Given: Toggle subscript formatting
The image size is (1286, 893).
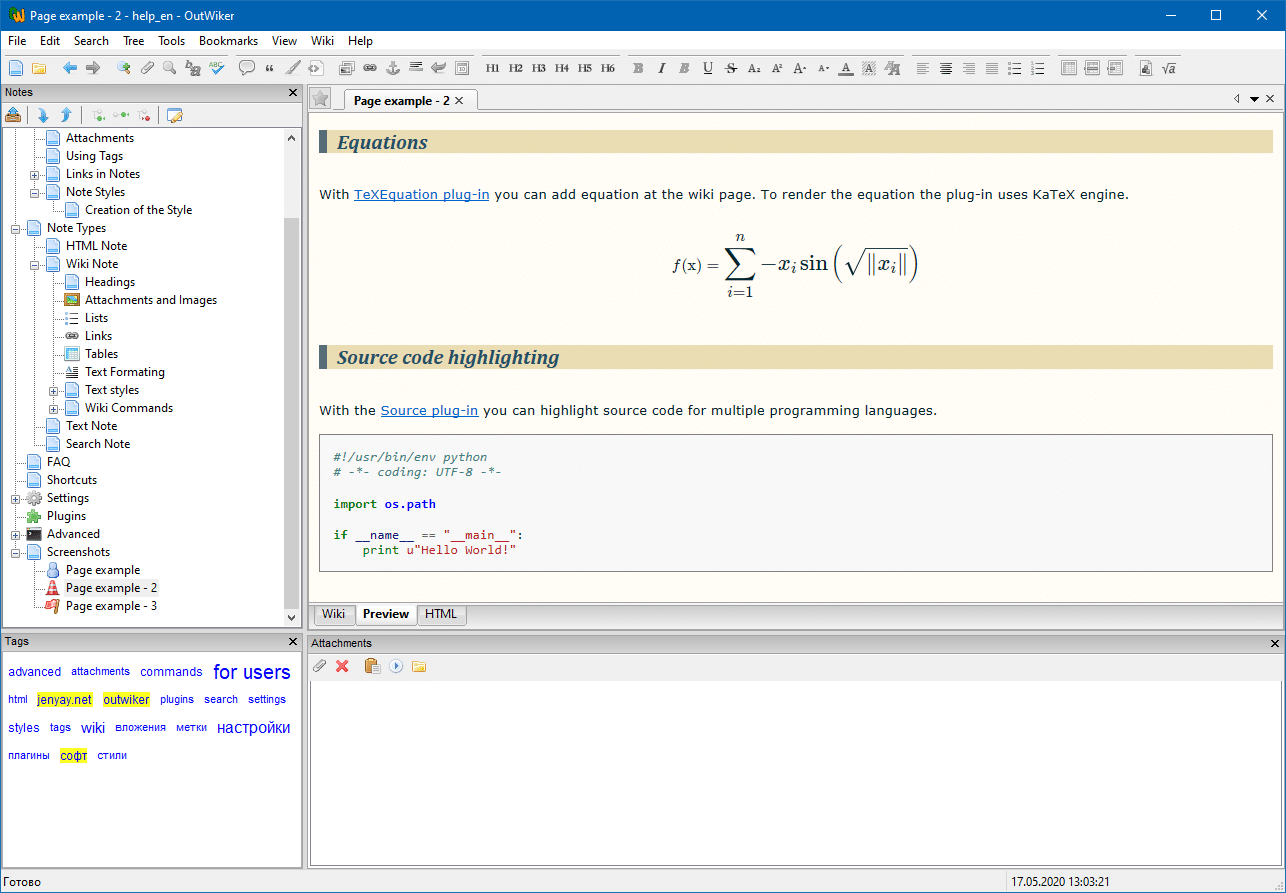Looking at the screenshot, I should [754, 68].
